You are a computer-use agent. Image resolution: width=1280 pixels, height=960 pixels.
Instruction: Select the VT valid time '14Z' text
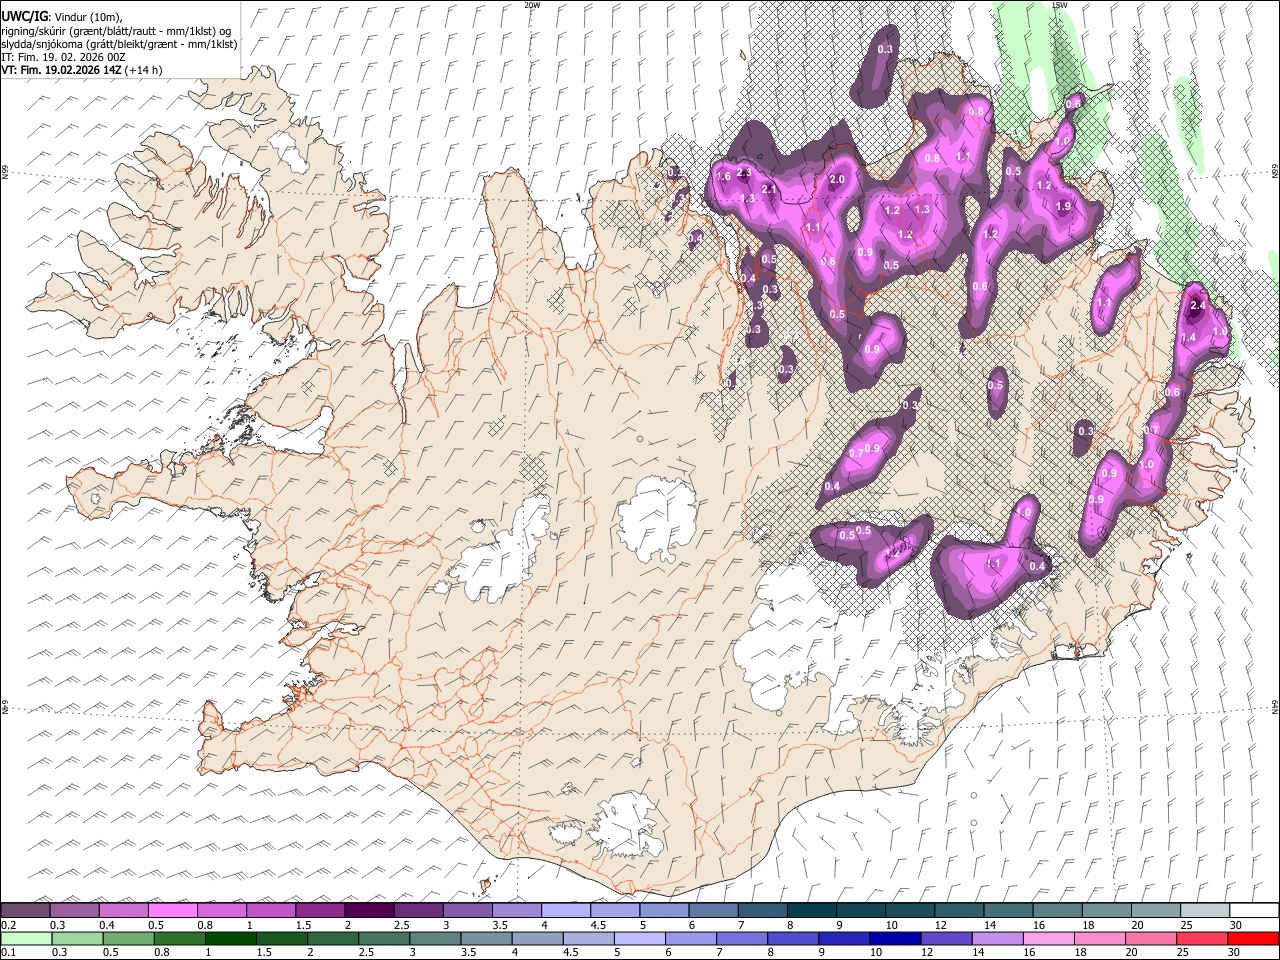(61, 70)
